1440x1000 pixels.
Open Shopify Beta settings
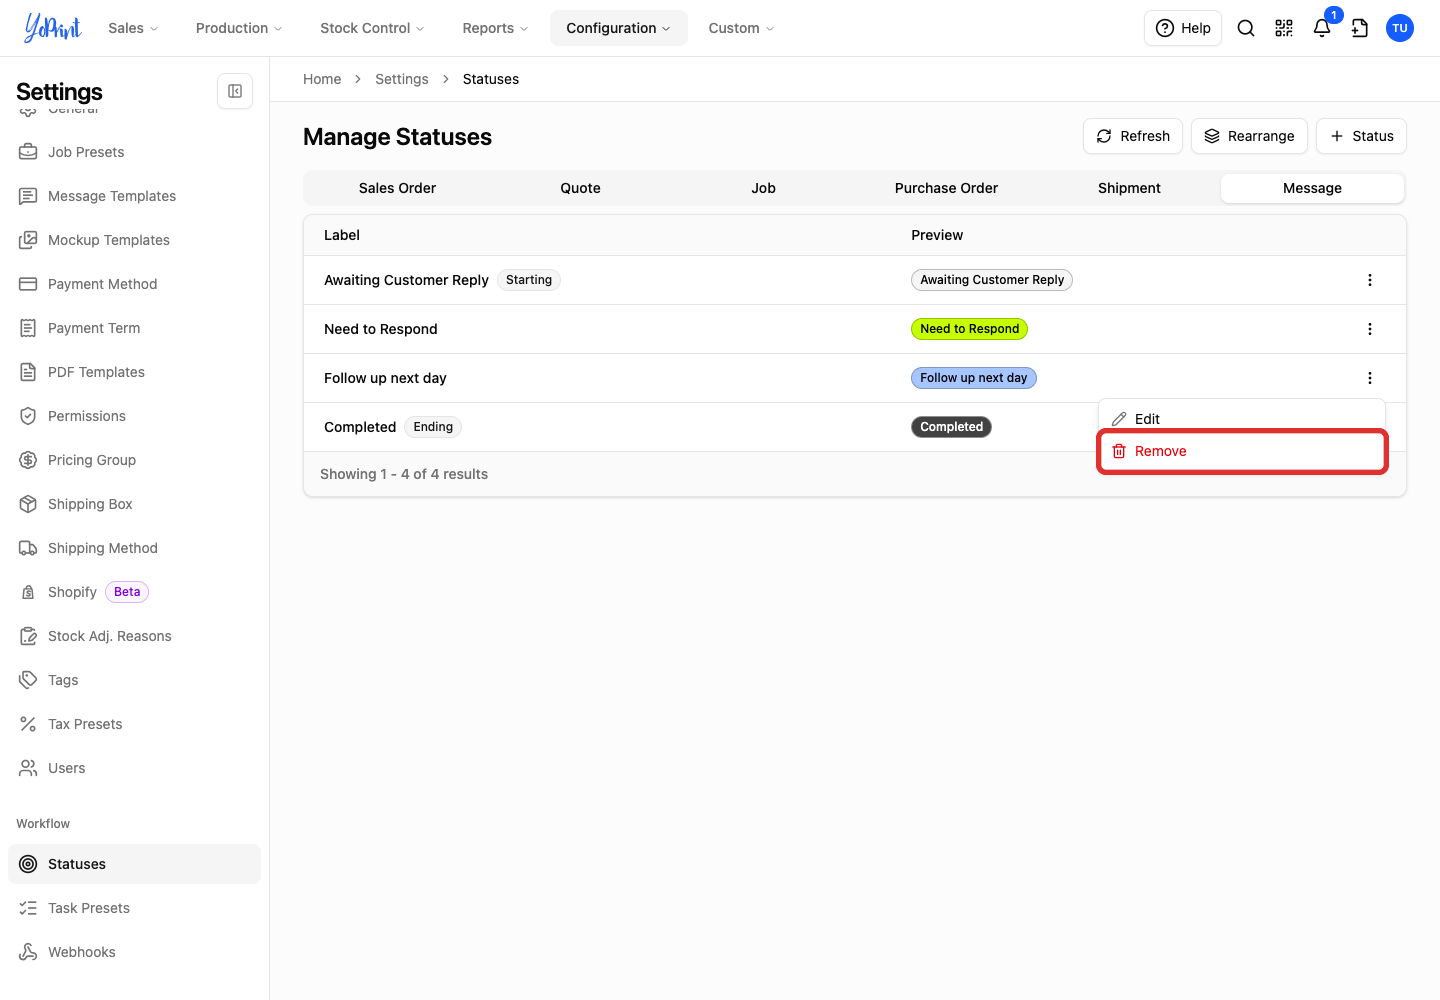(x=134, y=592)
